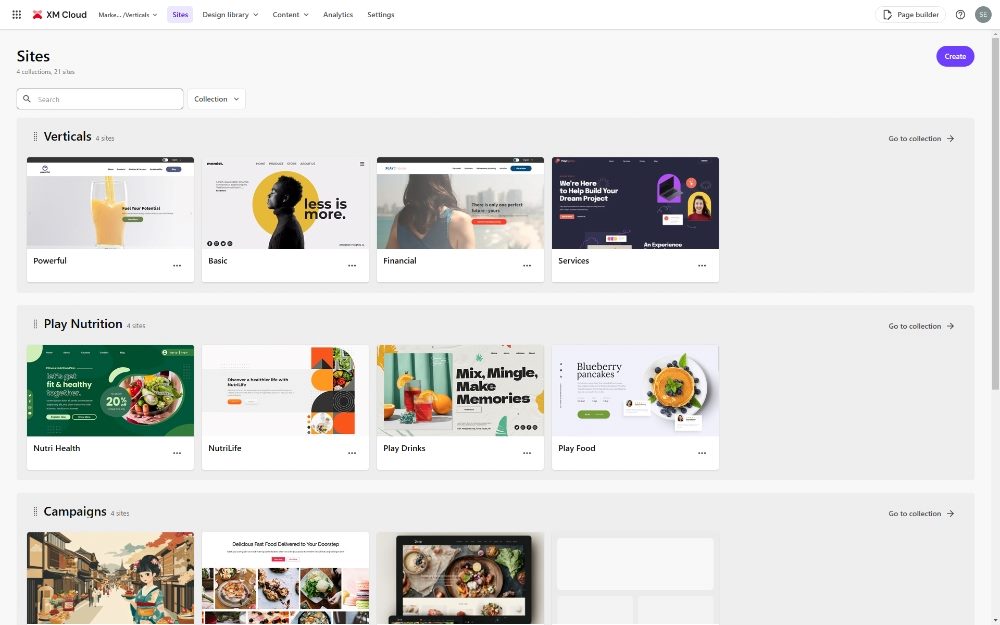The image size is (1000, 625).
Task: Click the XM Cloud logo
Action: click(59, 15)
